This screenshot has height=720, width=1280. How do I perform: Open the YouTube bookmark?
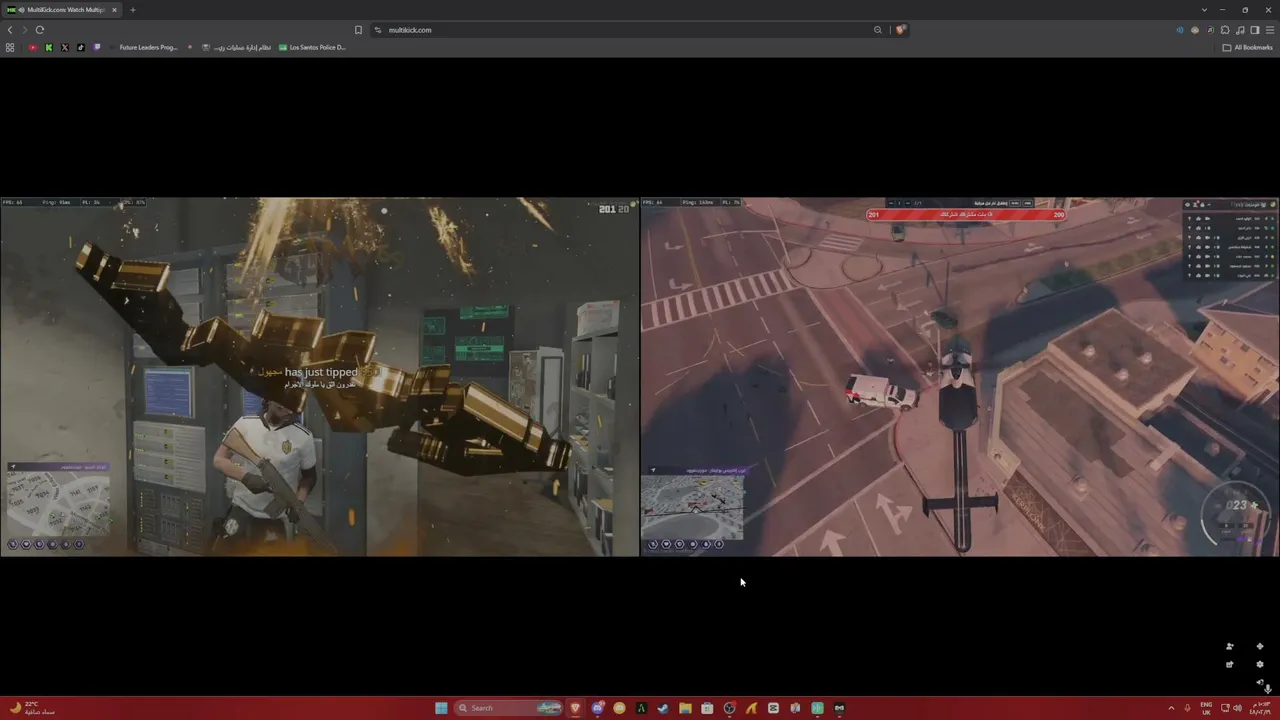[33, 47]
